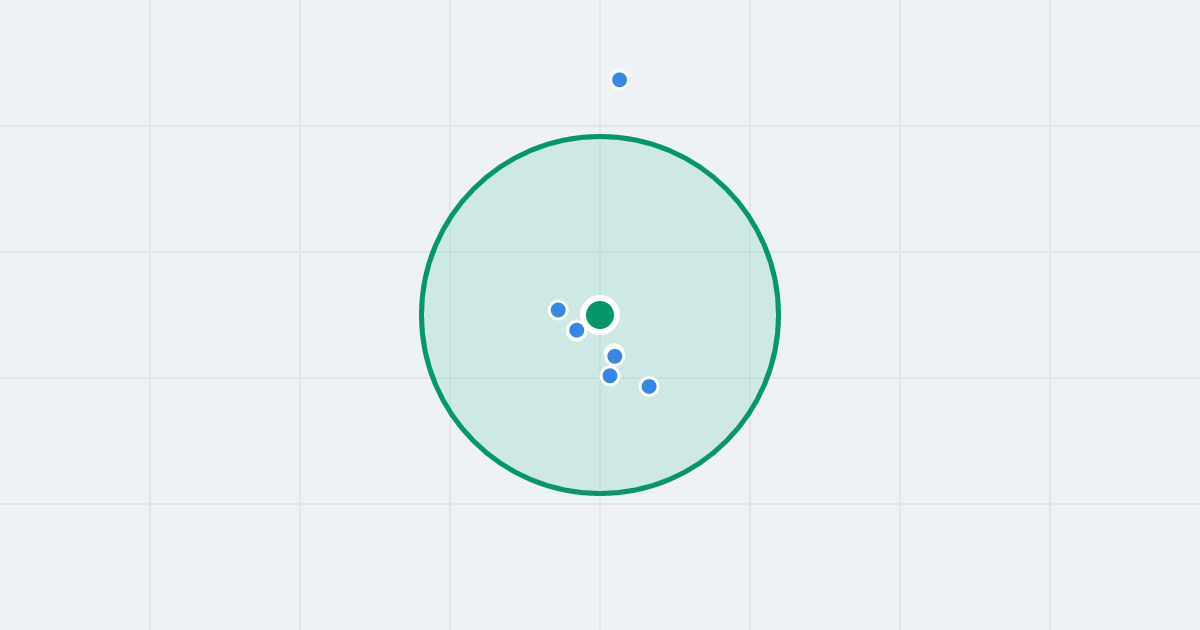Select the blue dot outside the circle

coord(620,80)
